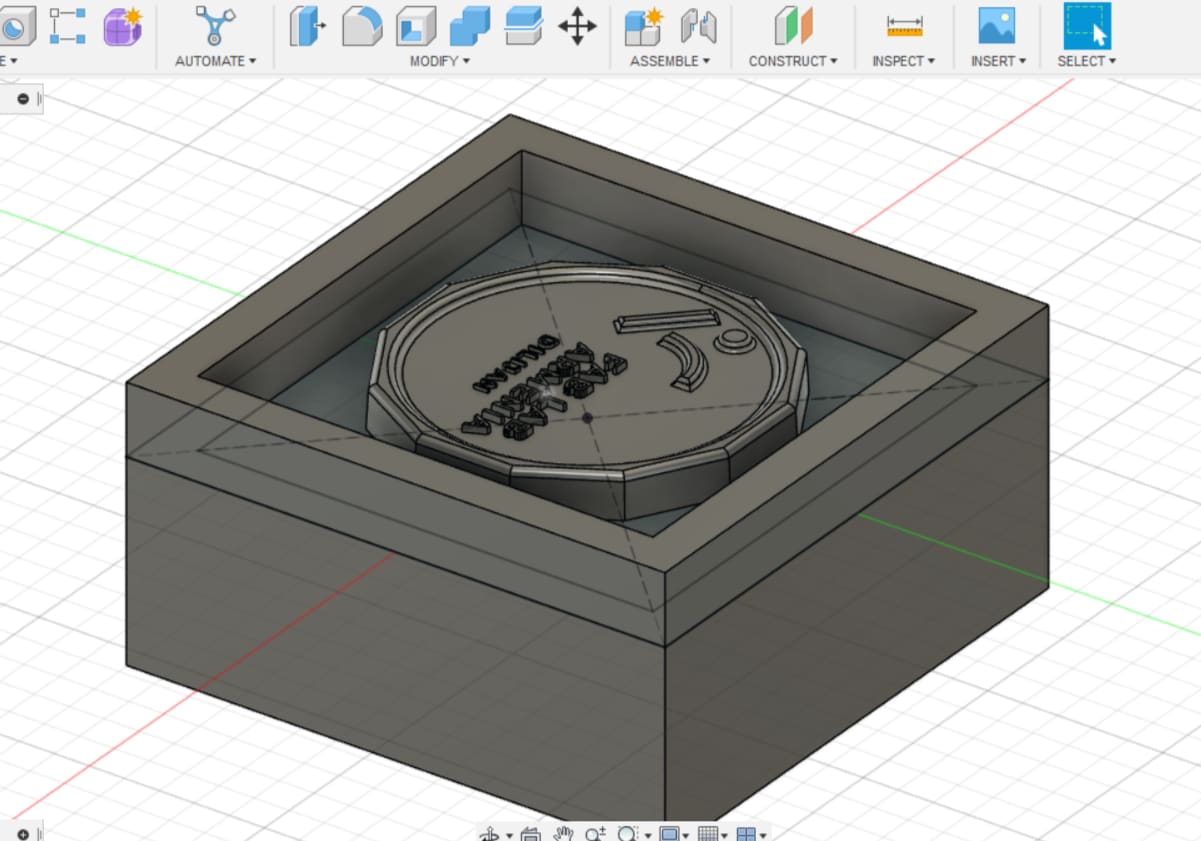Select the Offset Face tool
Viewport: 1201px width, 841px height.
pos(523,25)
